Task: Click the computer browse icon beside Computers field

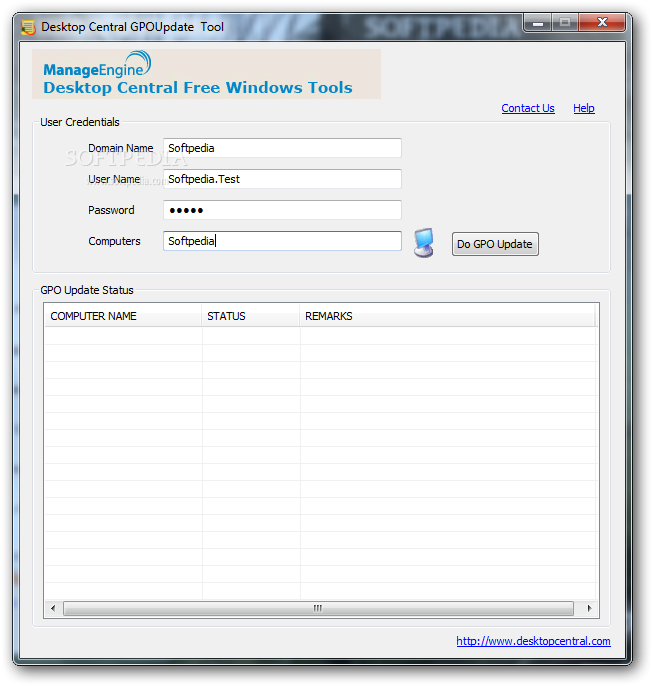Action: (424, 243)
